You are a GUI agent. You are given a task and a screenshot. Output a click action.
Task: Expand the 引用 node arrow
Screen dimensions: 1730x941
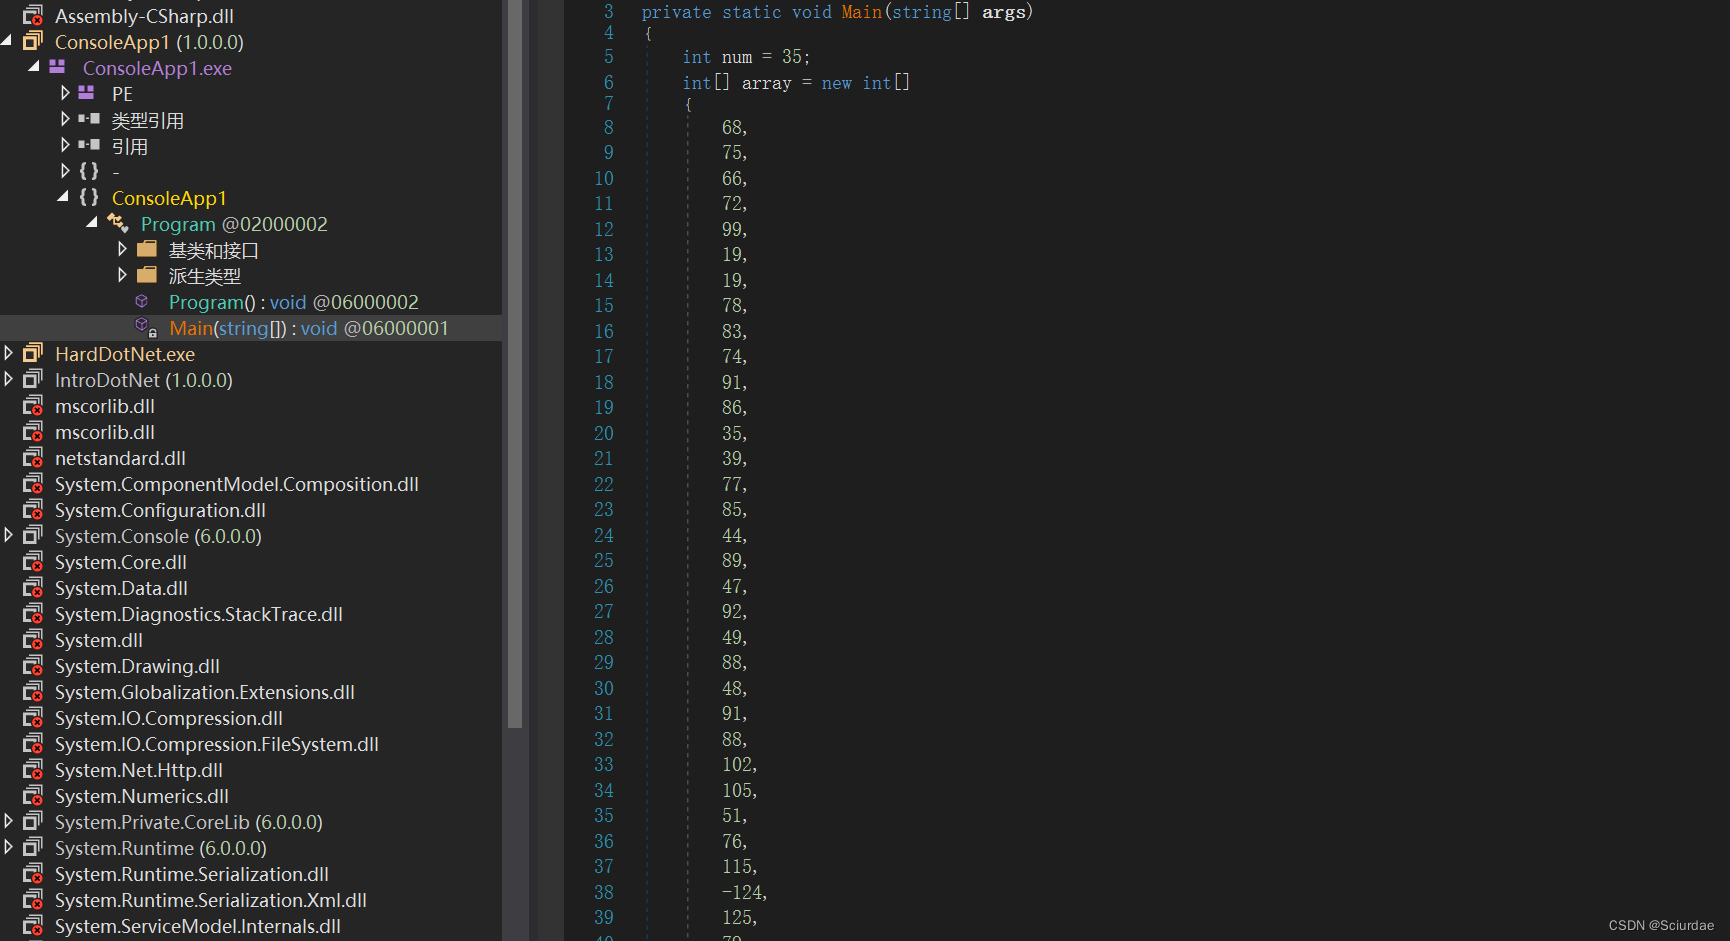pyautogui.click(x=65, y=145)
